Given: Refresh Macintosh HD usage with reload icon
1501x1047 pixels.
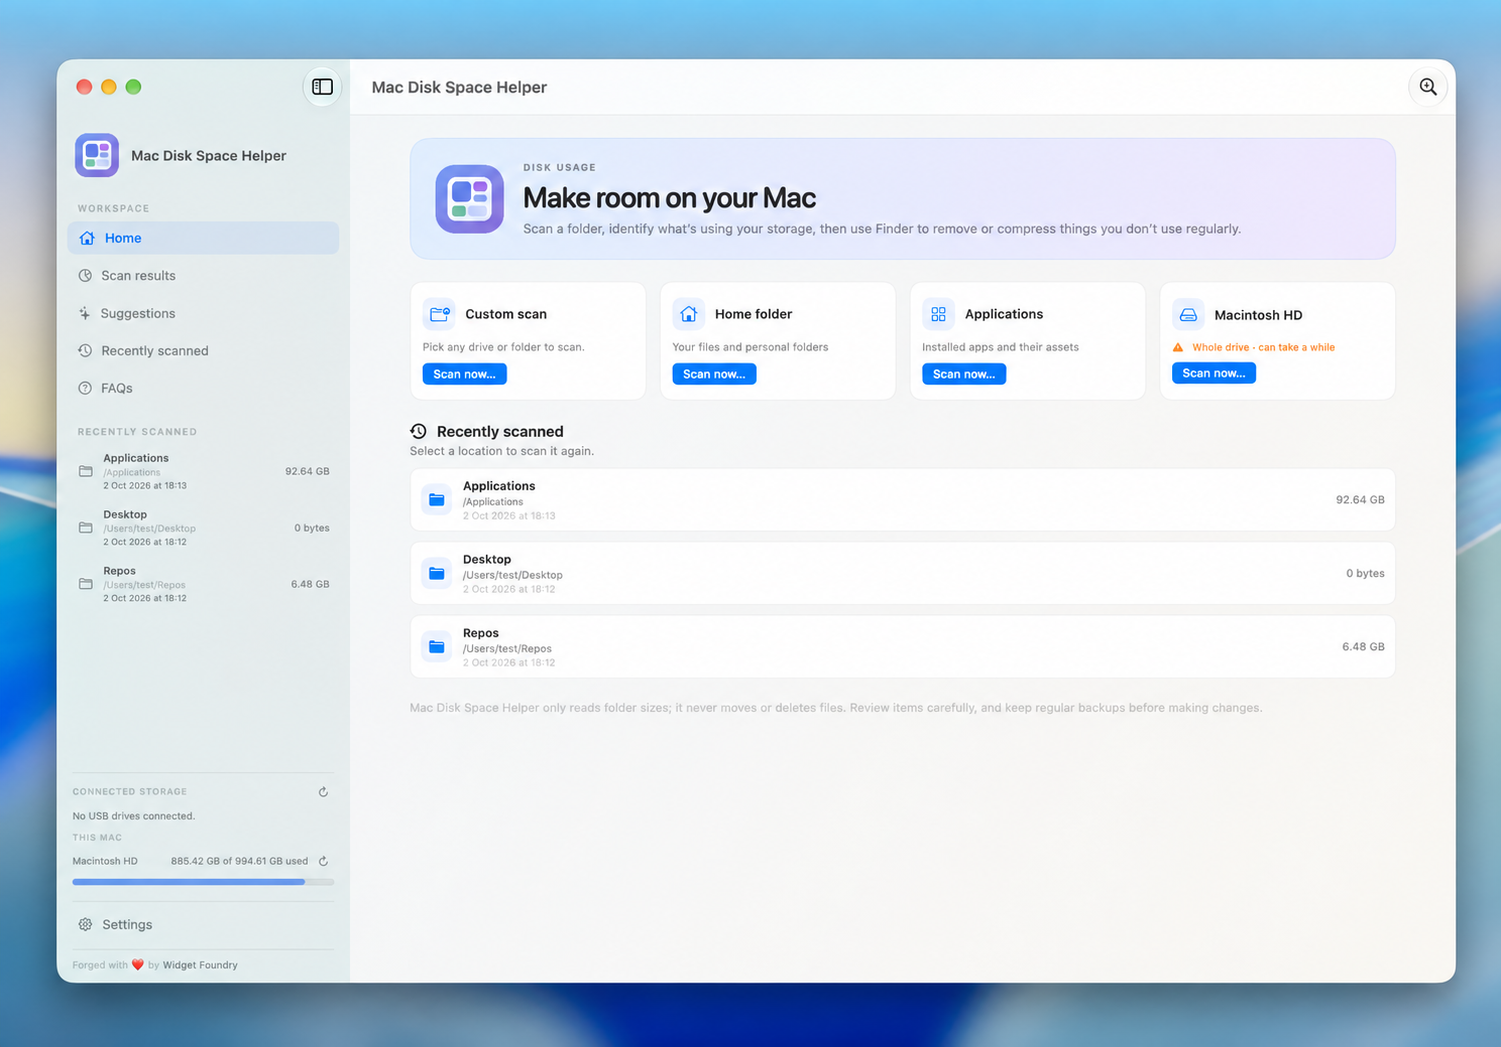Looking at the screenshot, I should 323,861.
